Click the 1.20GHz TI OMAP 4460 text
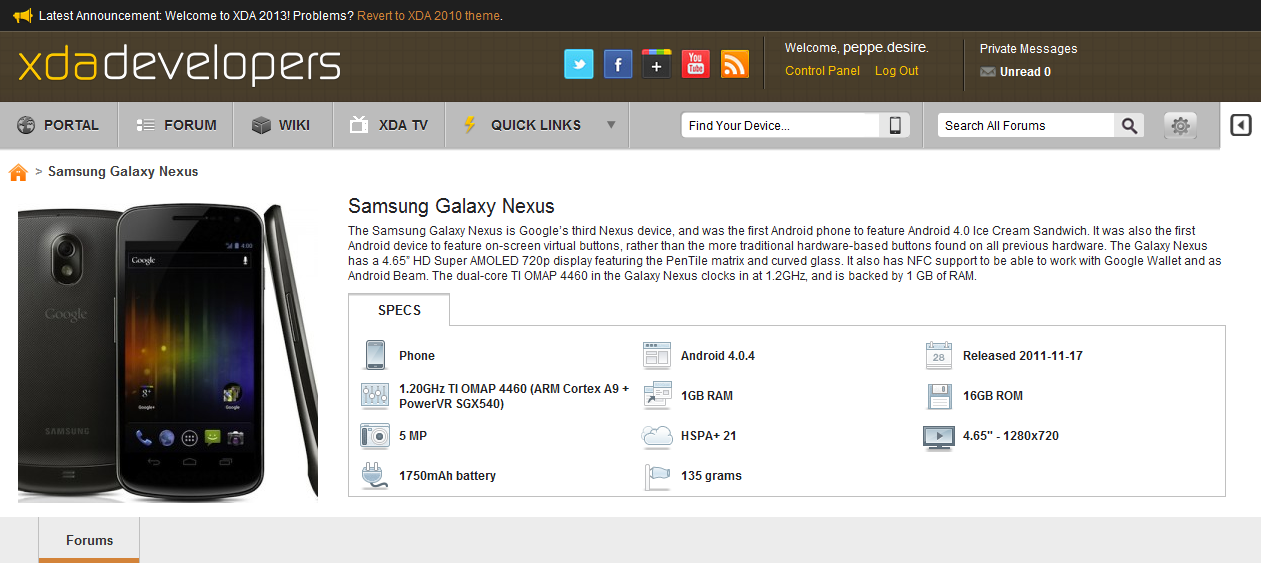 click(514, 396)
